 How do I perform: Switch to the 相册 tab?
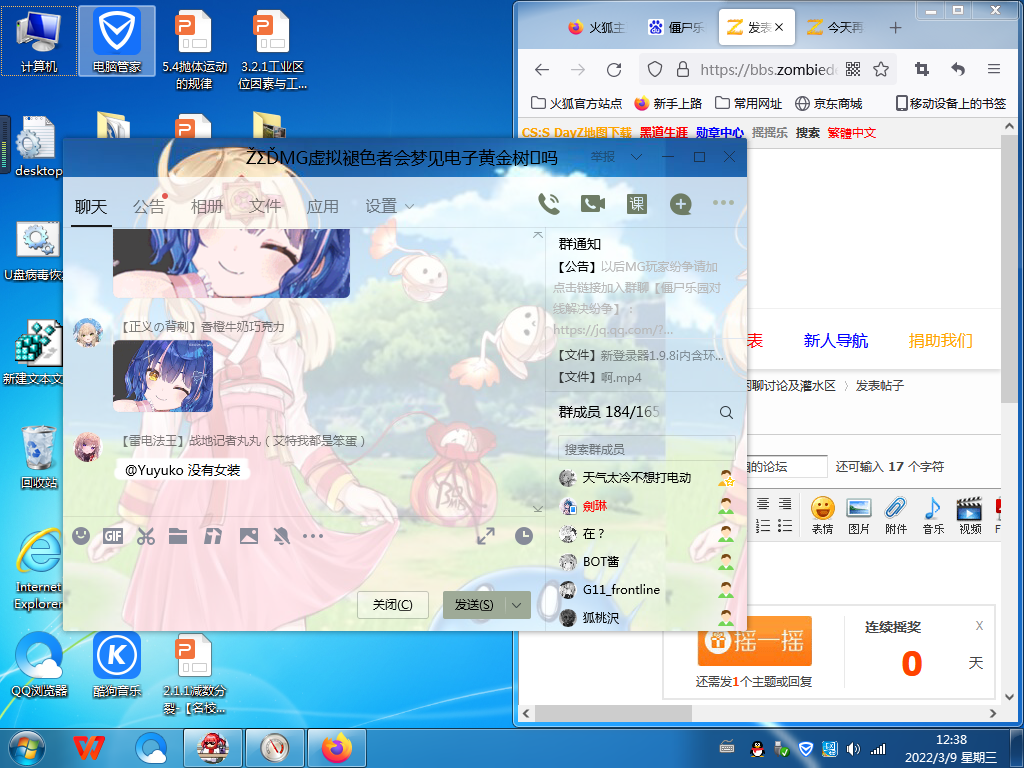click(207, 206)
